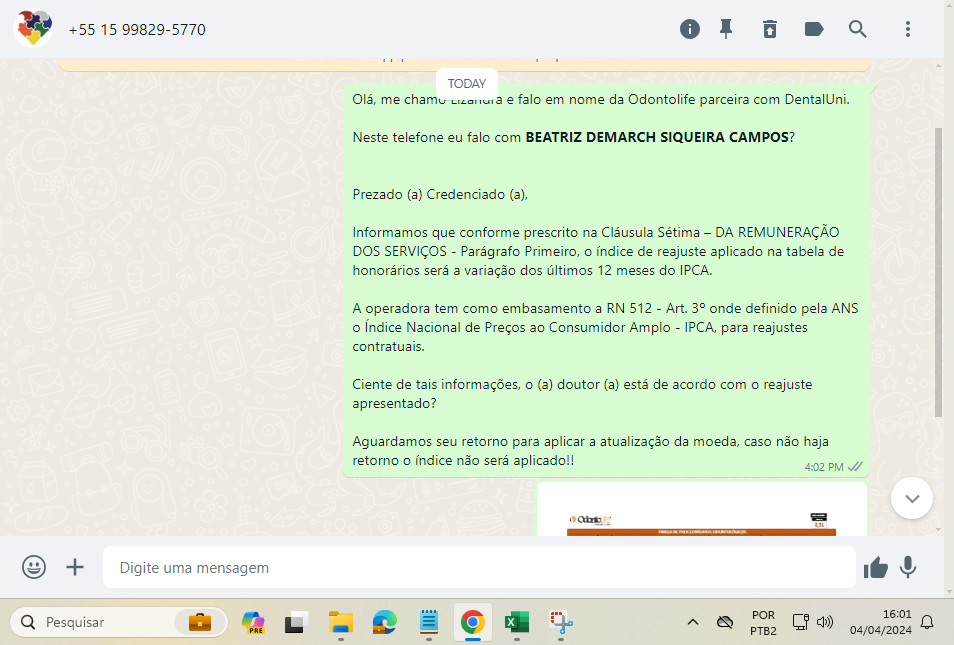Screen dimensions: 954x645
Task: Expand the system tray hidden icons chevron
Action: coord(692,622)
